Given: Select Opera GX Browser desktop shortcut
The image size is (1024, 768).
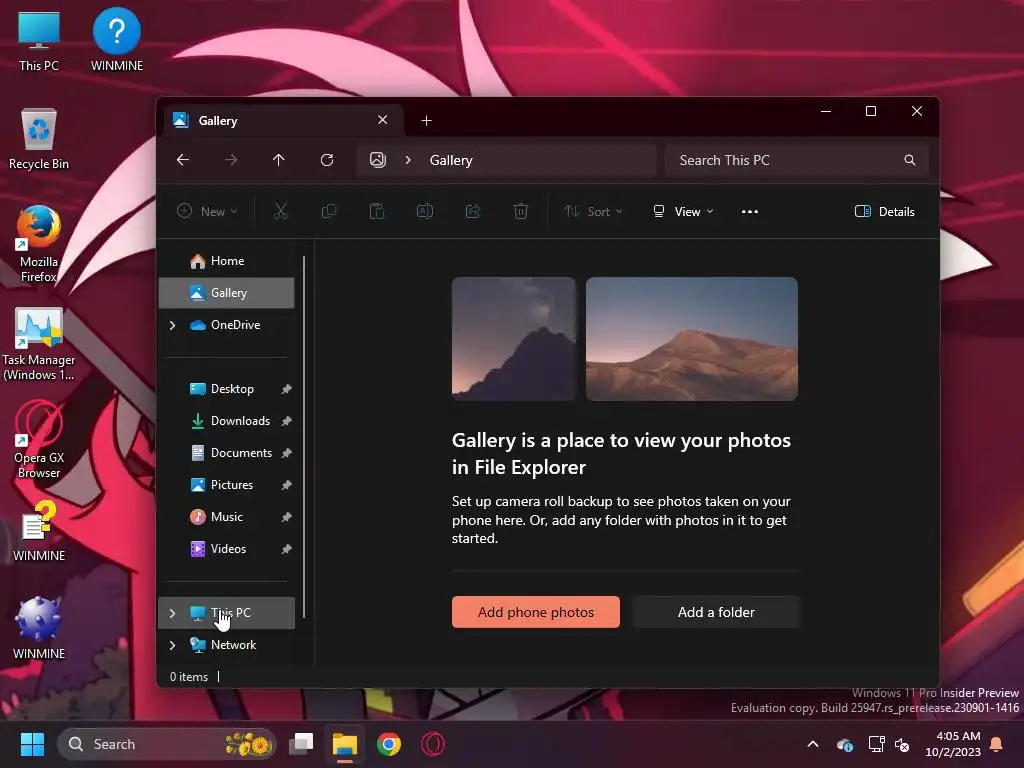Looking at the screenshot, I should [39, 440].
